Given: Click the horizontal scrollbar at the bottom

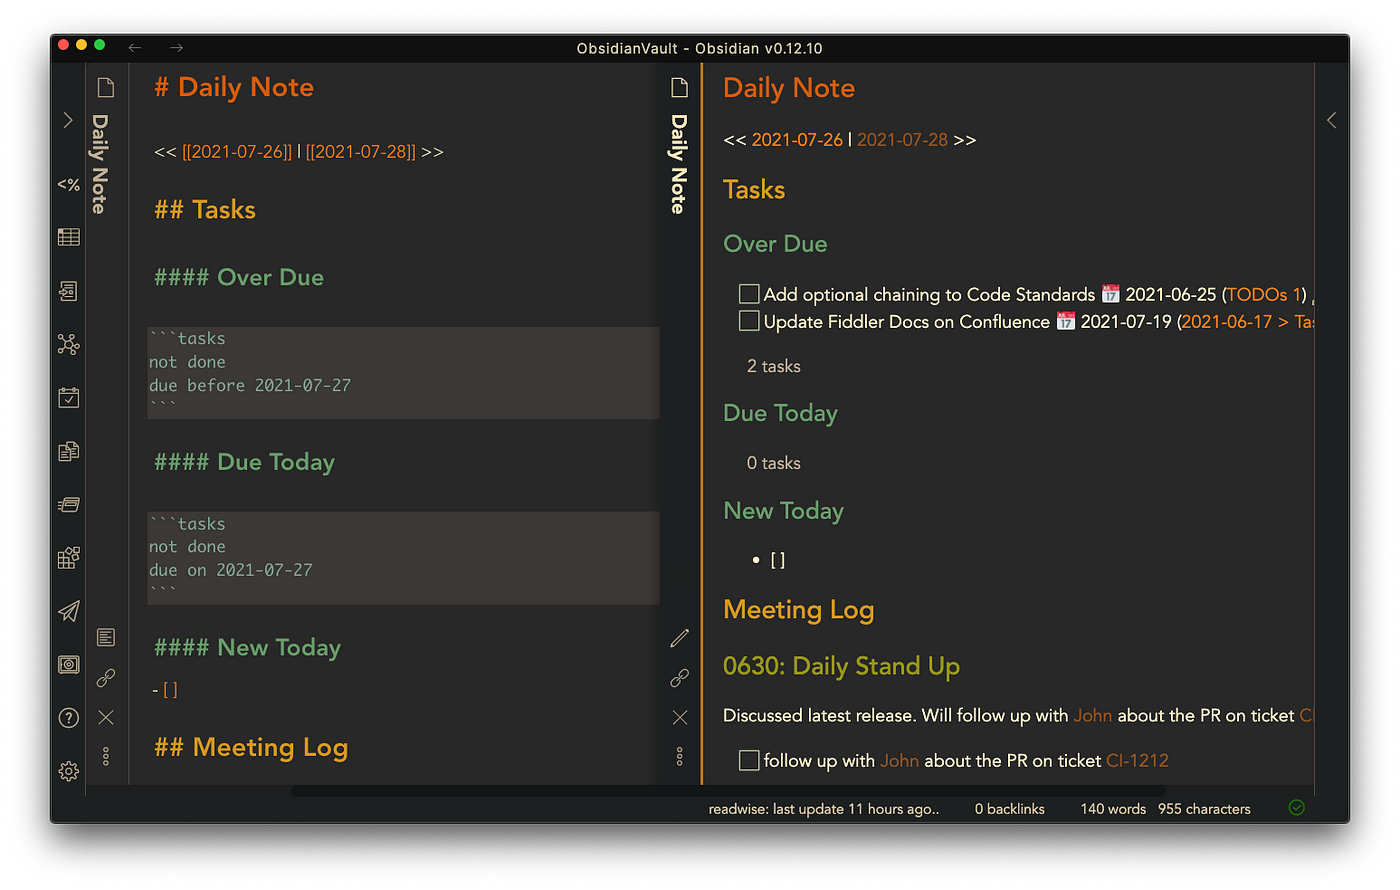Looking at the screenshot, I should 727,791.
